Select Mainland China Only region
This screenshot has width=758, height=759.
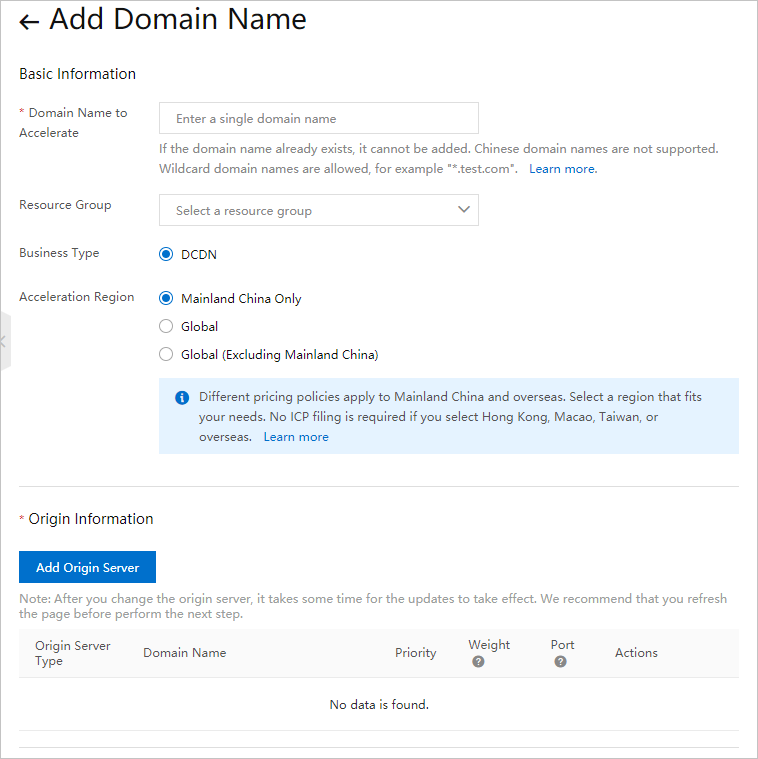(x=166, y=298)
